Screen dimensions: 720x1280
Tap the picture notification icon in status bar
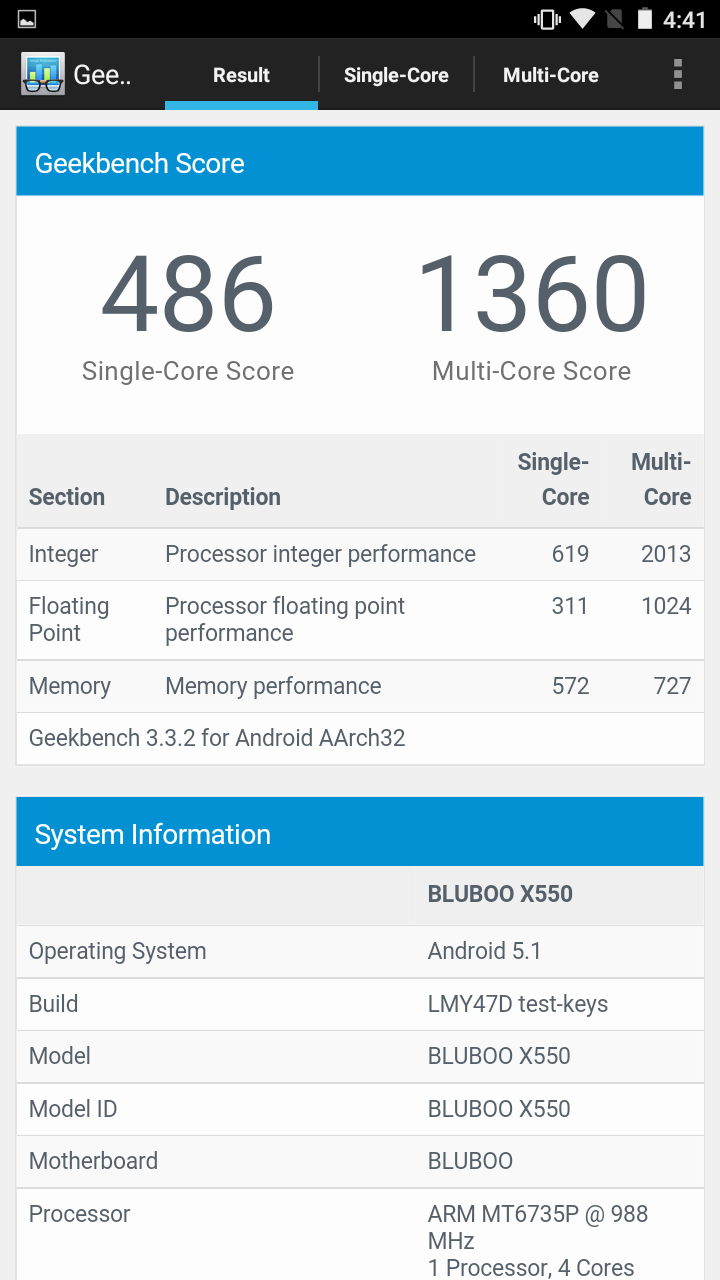tap(27, 19)
